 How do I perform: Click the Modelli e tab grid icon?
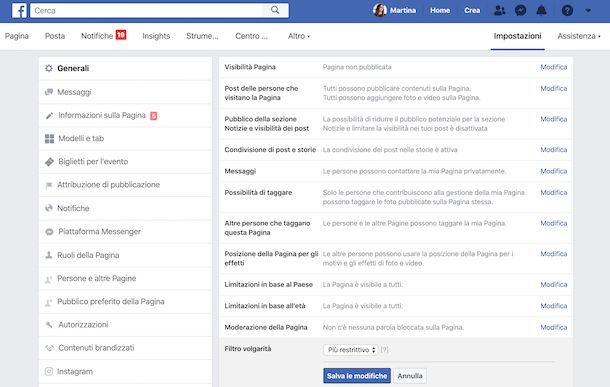click(49, 139)
